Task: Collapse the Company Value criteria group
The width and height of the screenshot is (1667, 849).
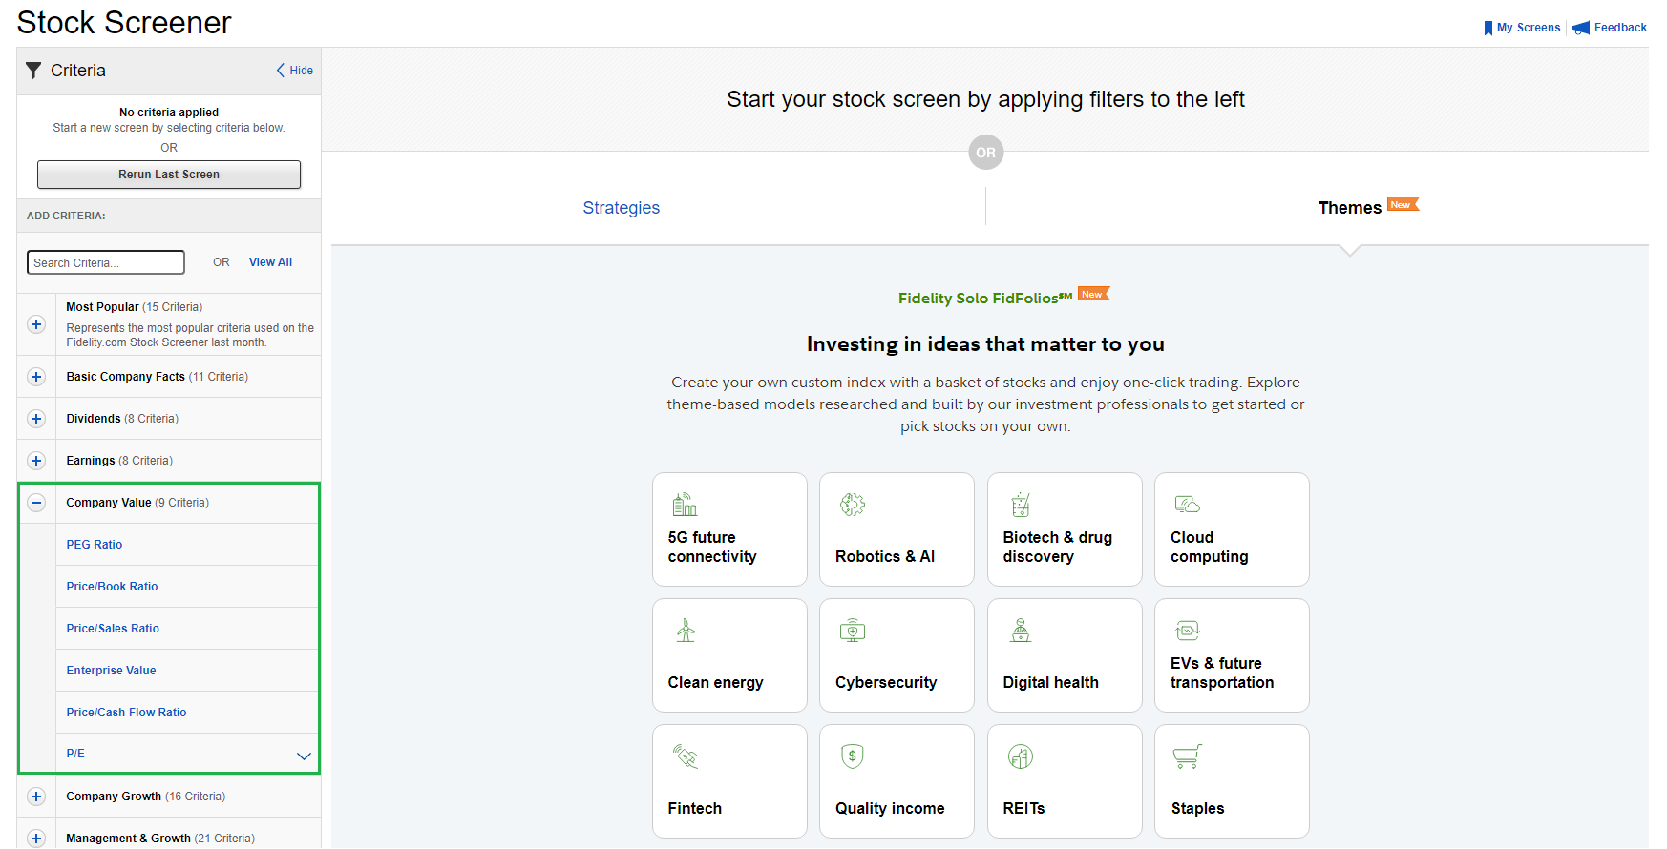Action: pos(37,503)
